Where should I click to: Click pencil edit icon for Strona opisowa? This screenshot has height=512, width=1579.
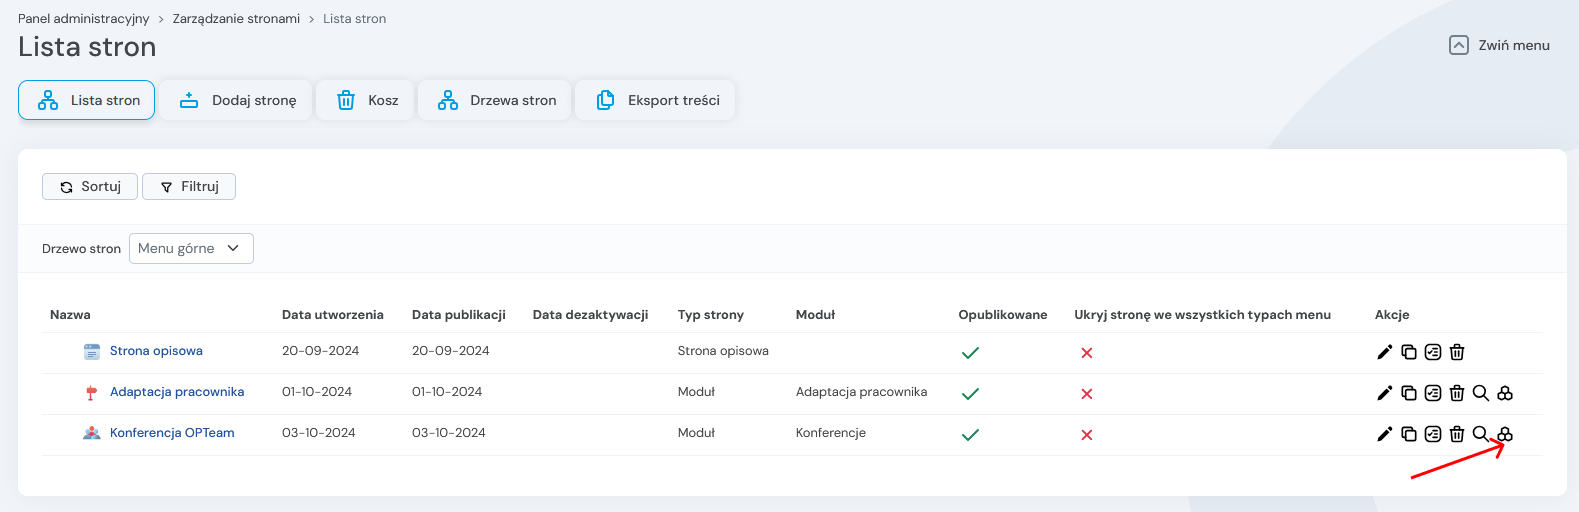pos(1384,352)
